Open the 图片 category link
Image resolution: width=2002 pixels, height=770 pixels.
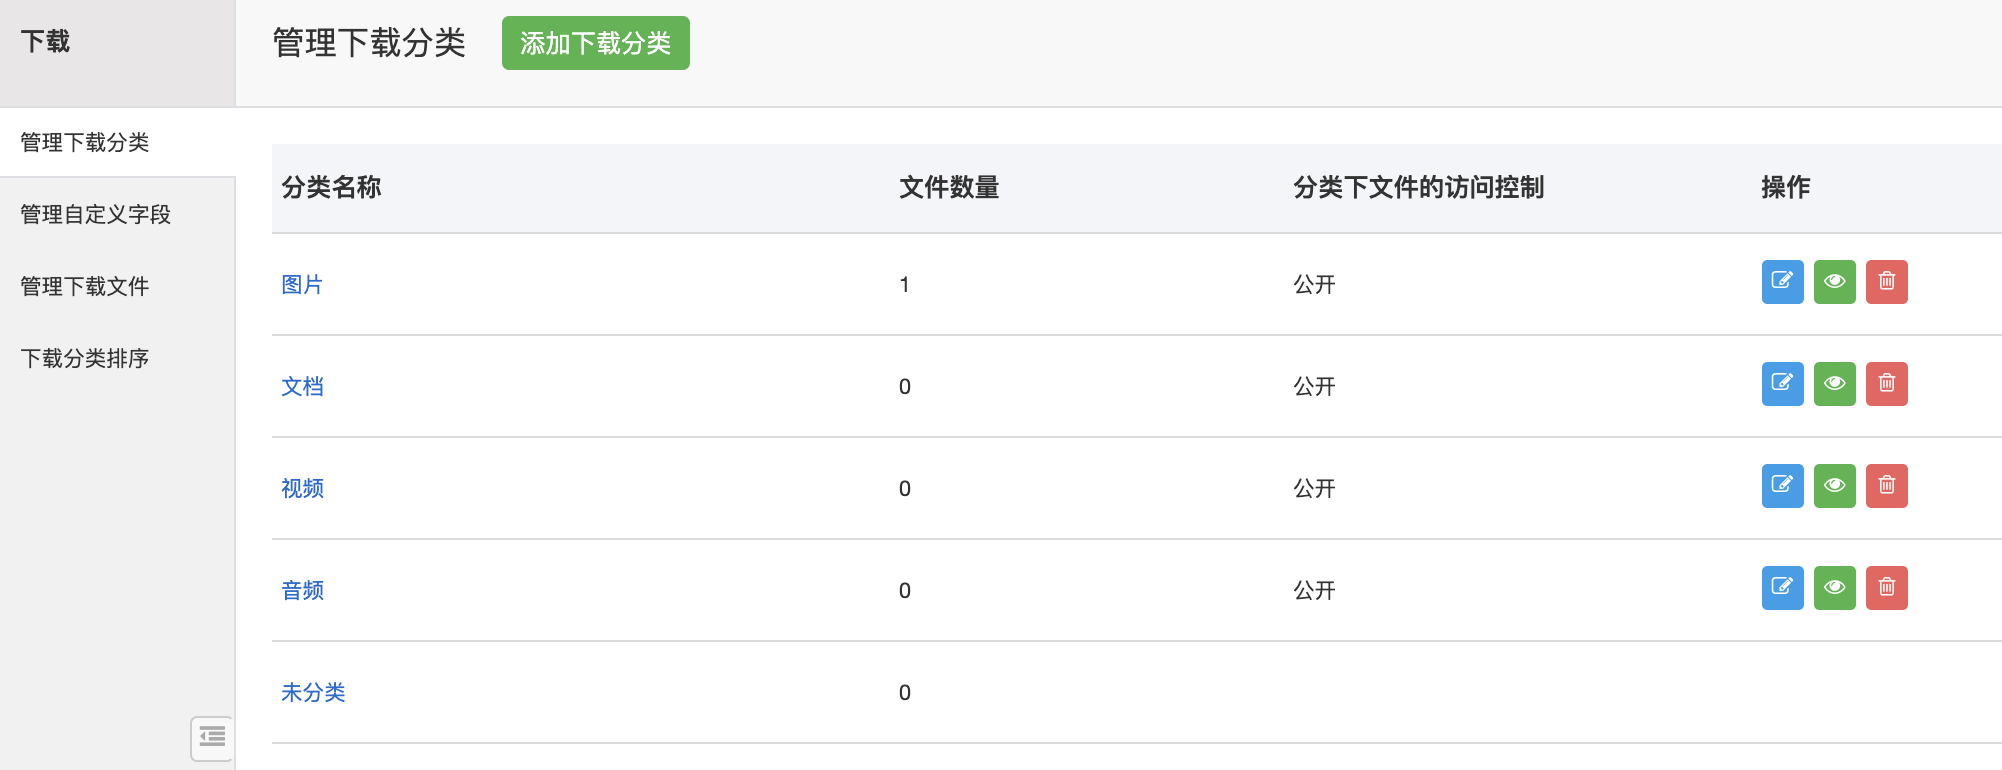[302, 284]
